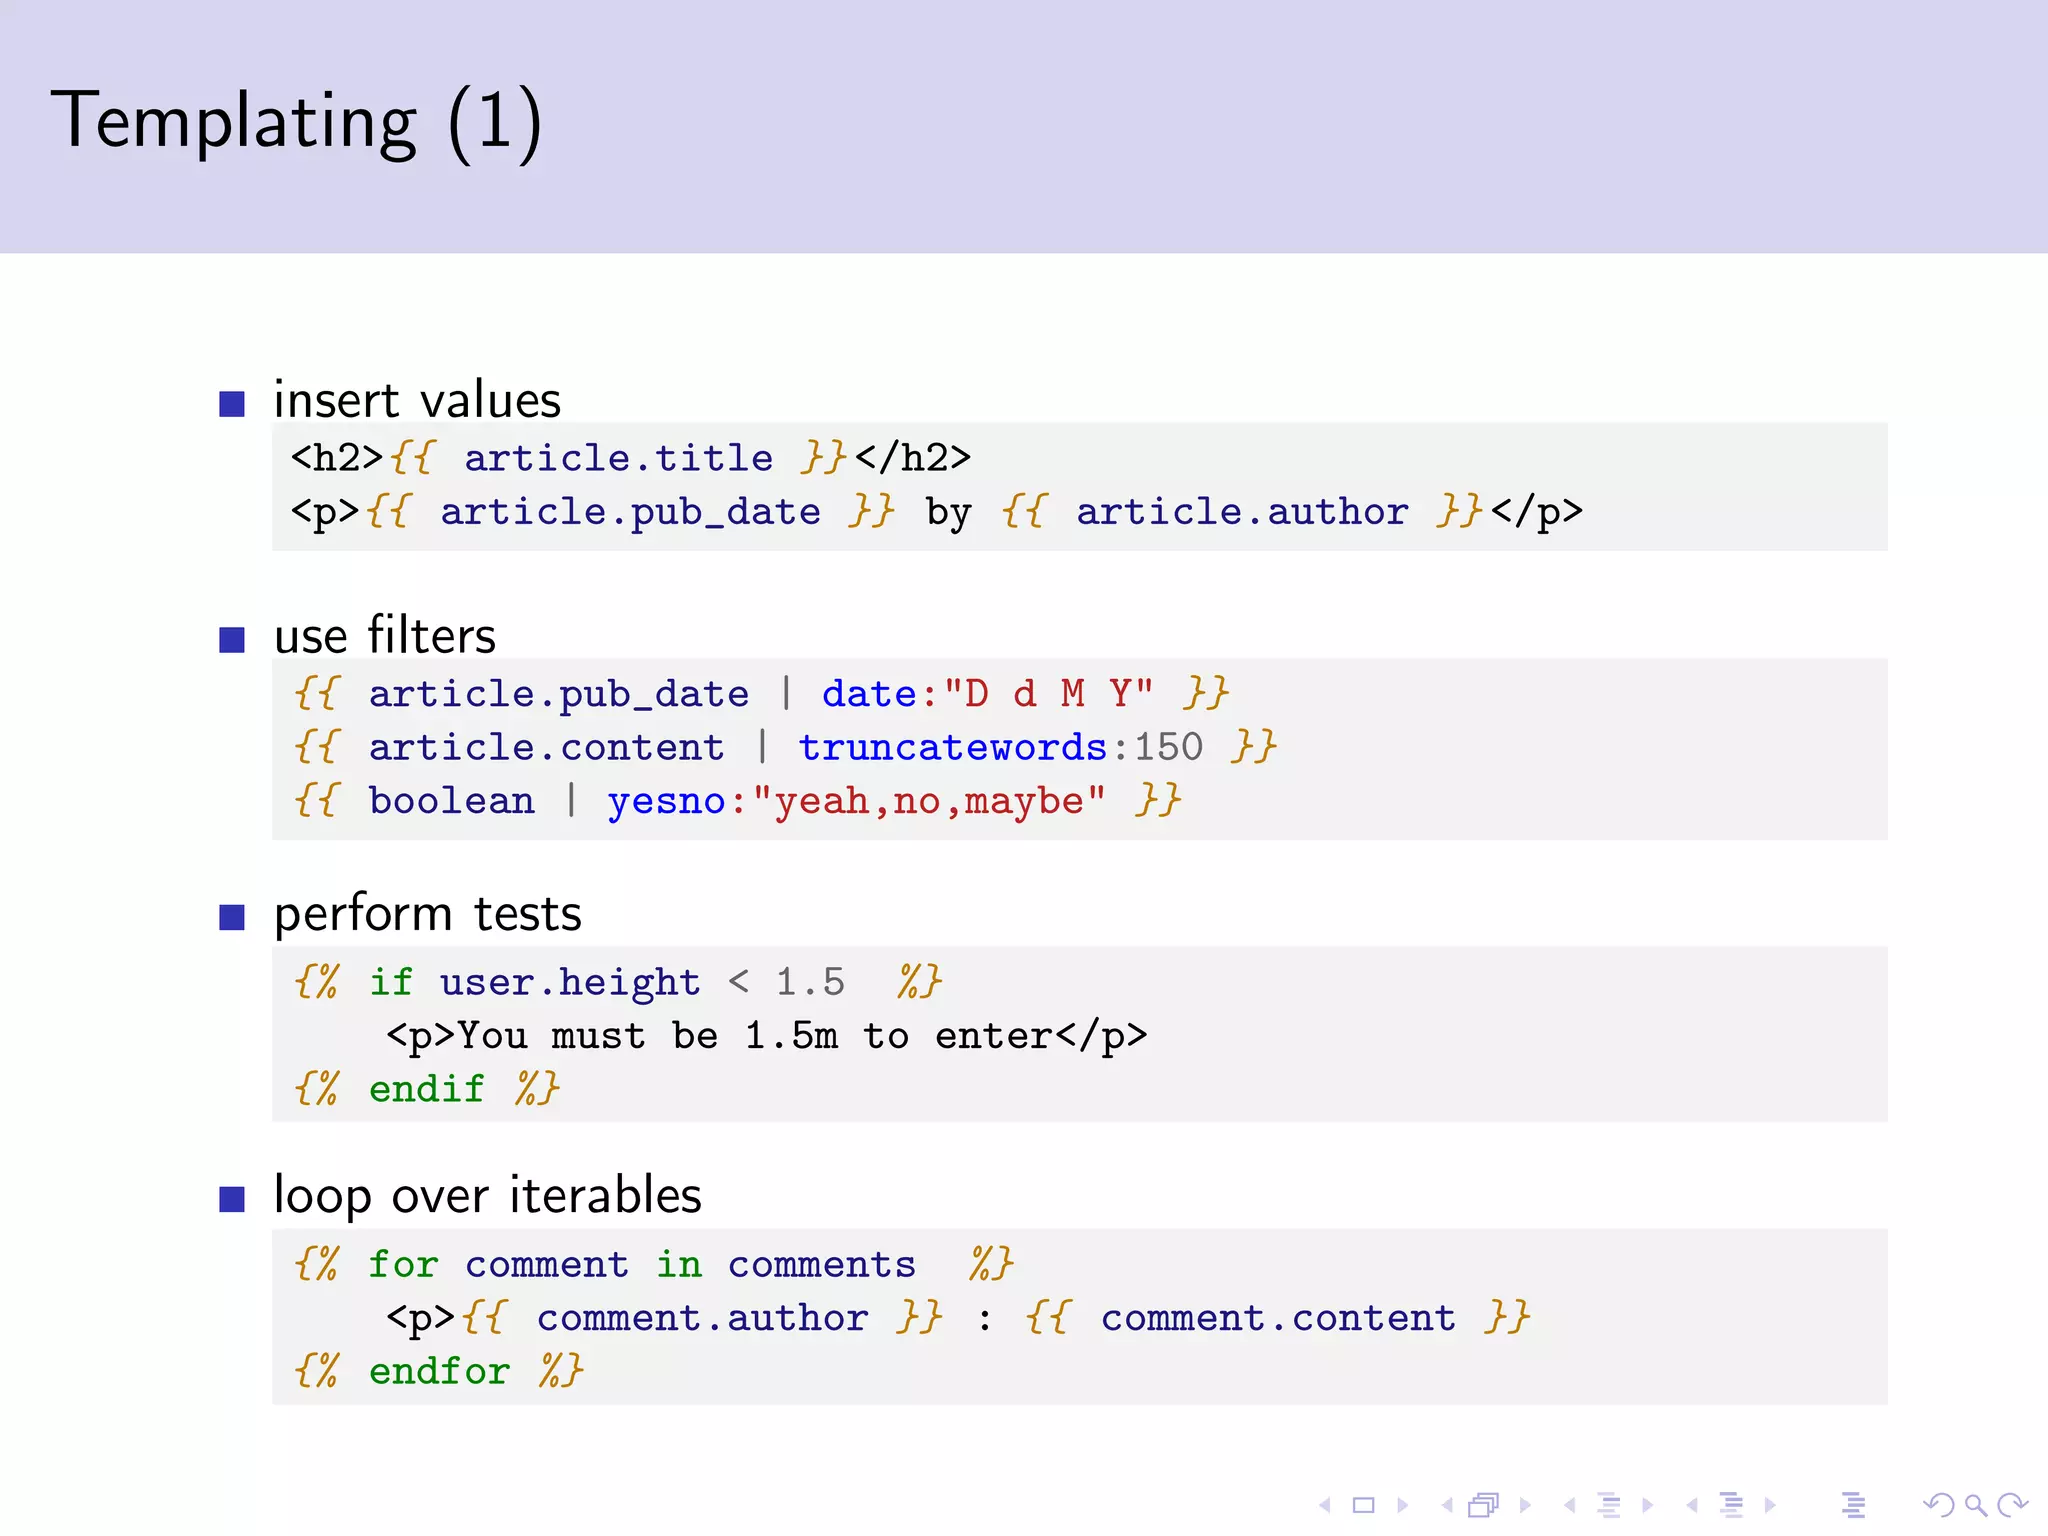Click the code line with article.title
2048x1536 pixels.
tap(631, 458)
